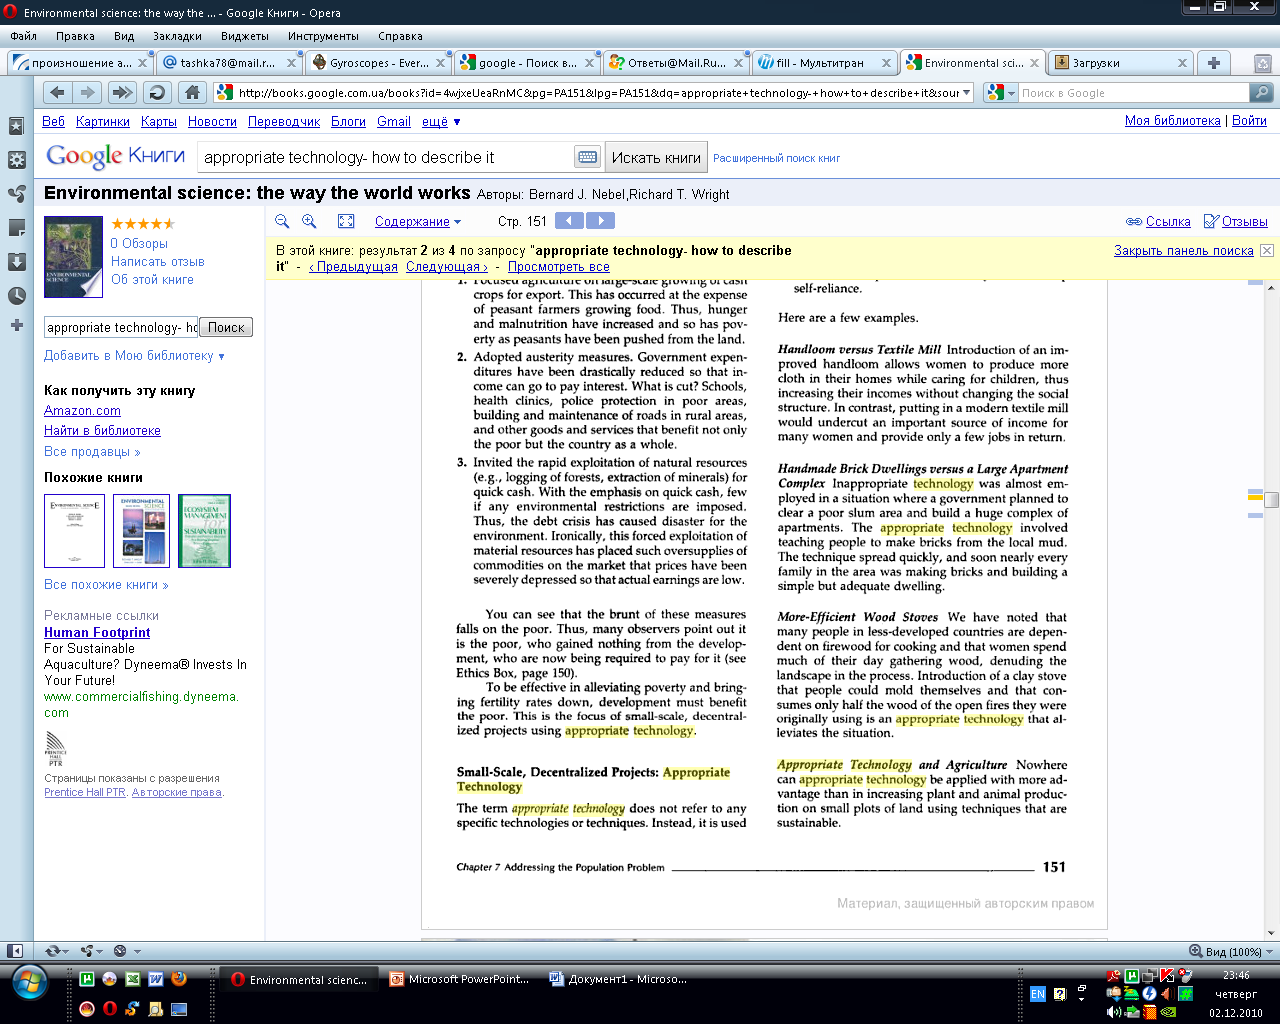1280x1024 pixels.
Task: Open the Opera Unite panel in the sidebar
Action: click(x=16, y=194)
